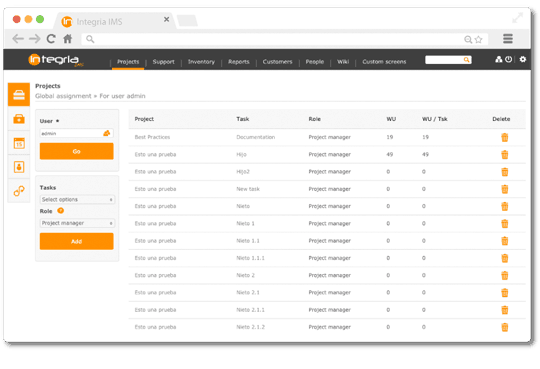The image size is (540, 369).
Task: Open the Nieto 2.1.2 task link
Action: pos(250,327)
